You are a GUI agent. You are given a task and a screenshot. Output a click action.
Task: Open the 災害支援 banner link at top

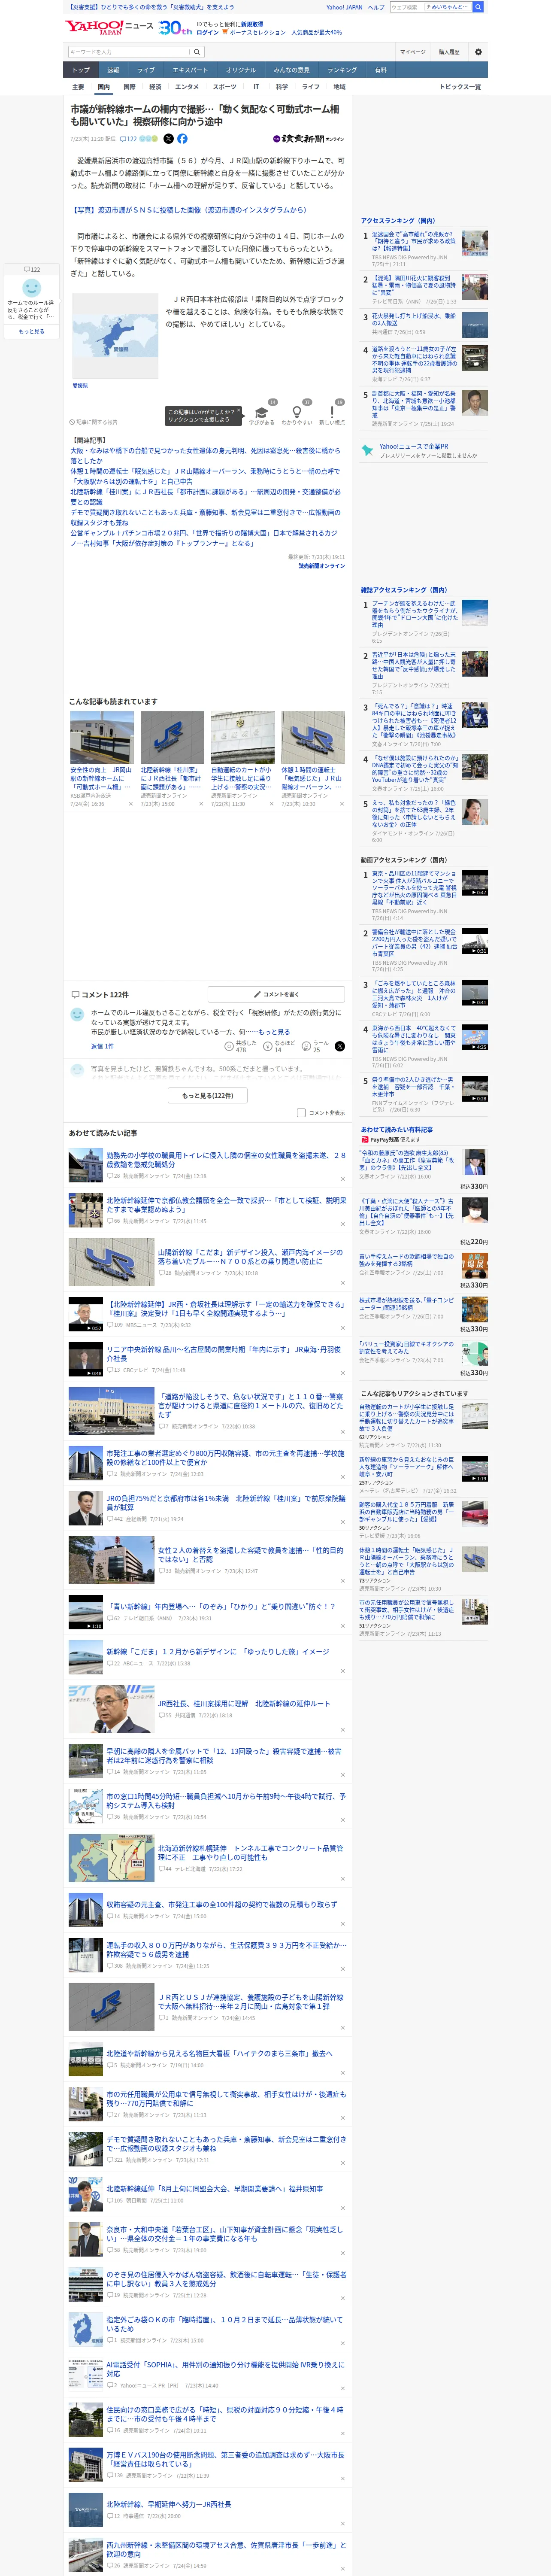(x=150, y=7)
